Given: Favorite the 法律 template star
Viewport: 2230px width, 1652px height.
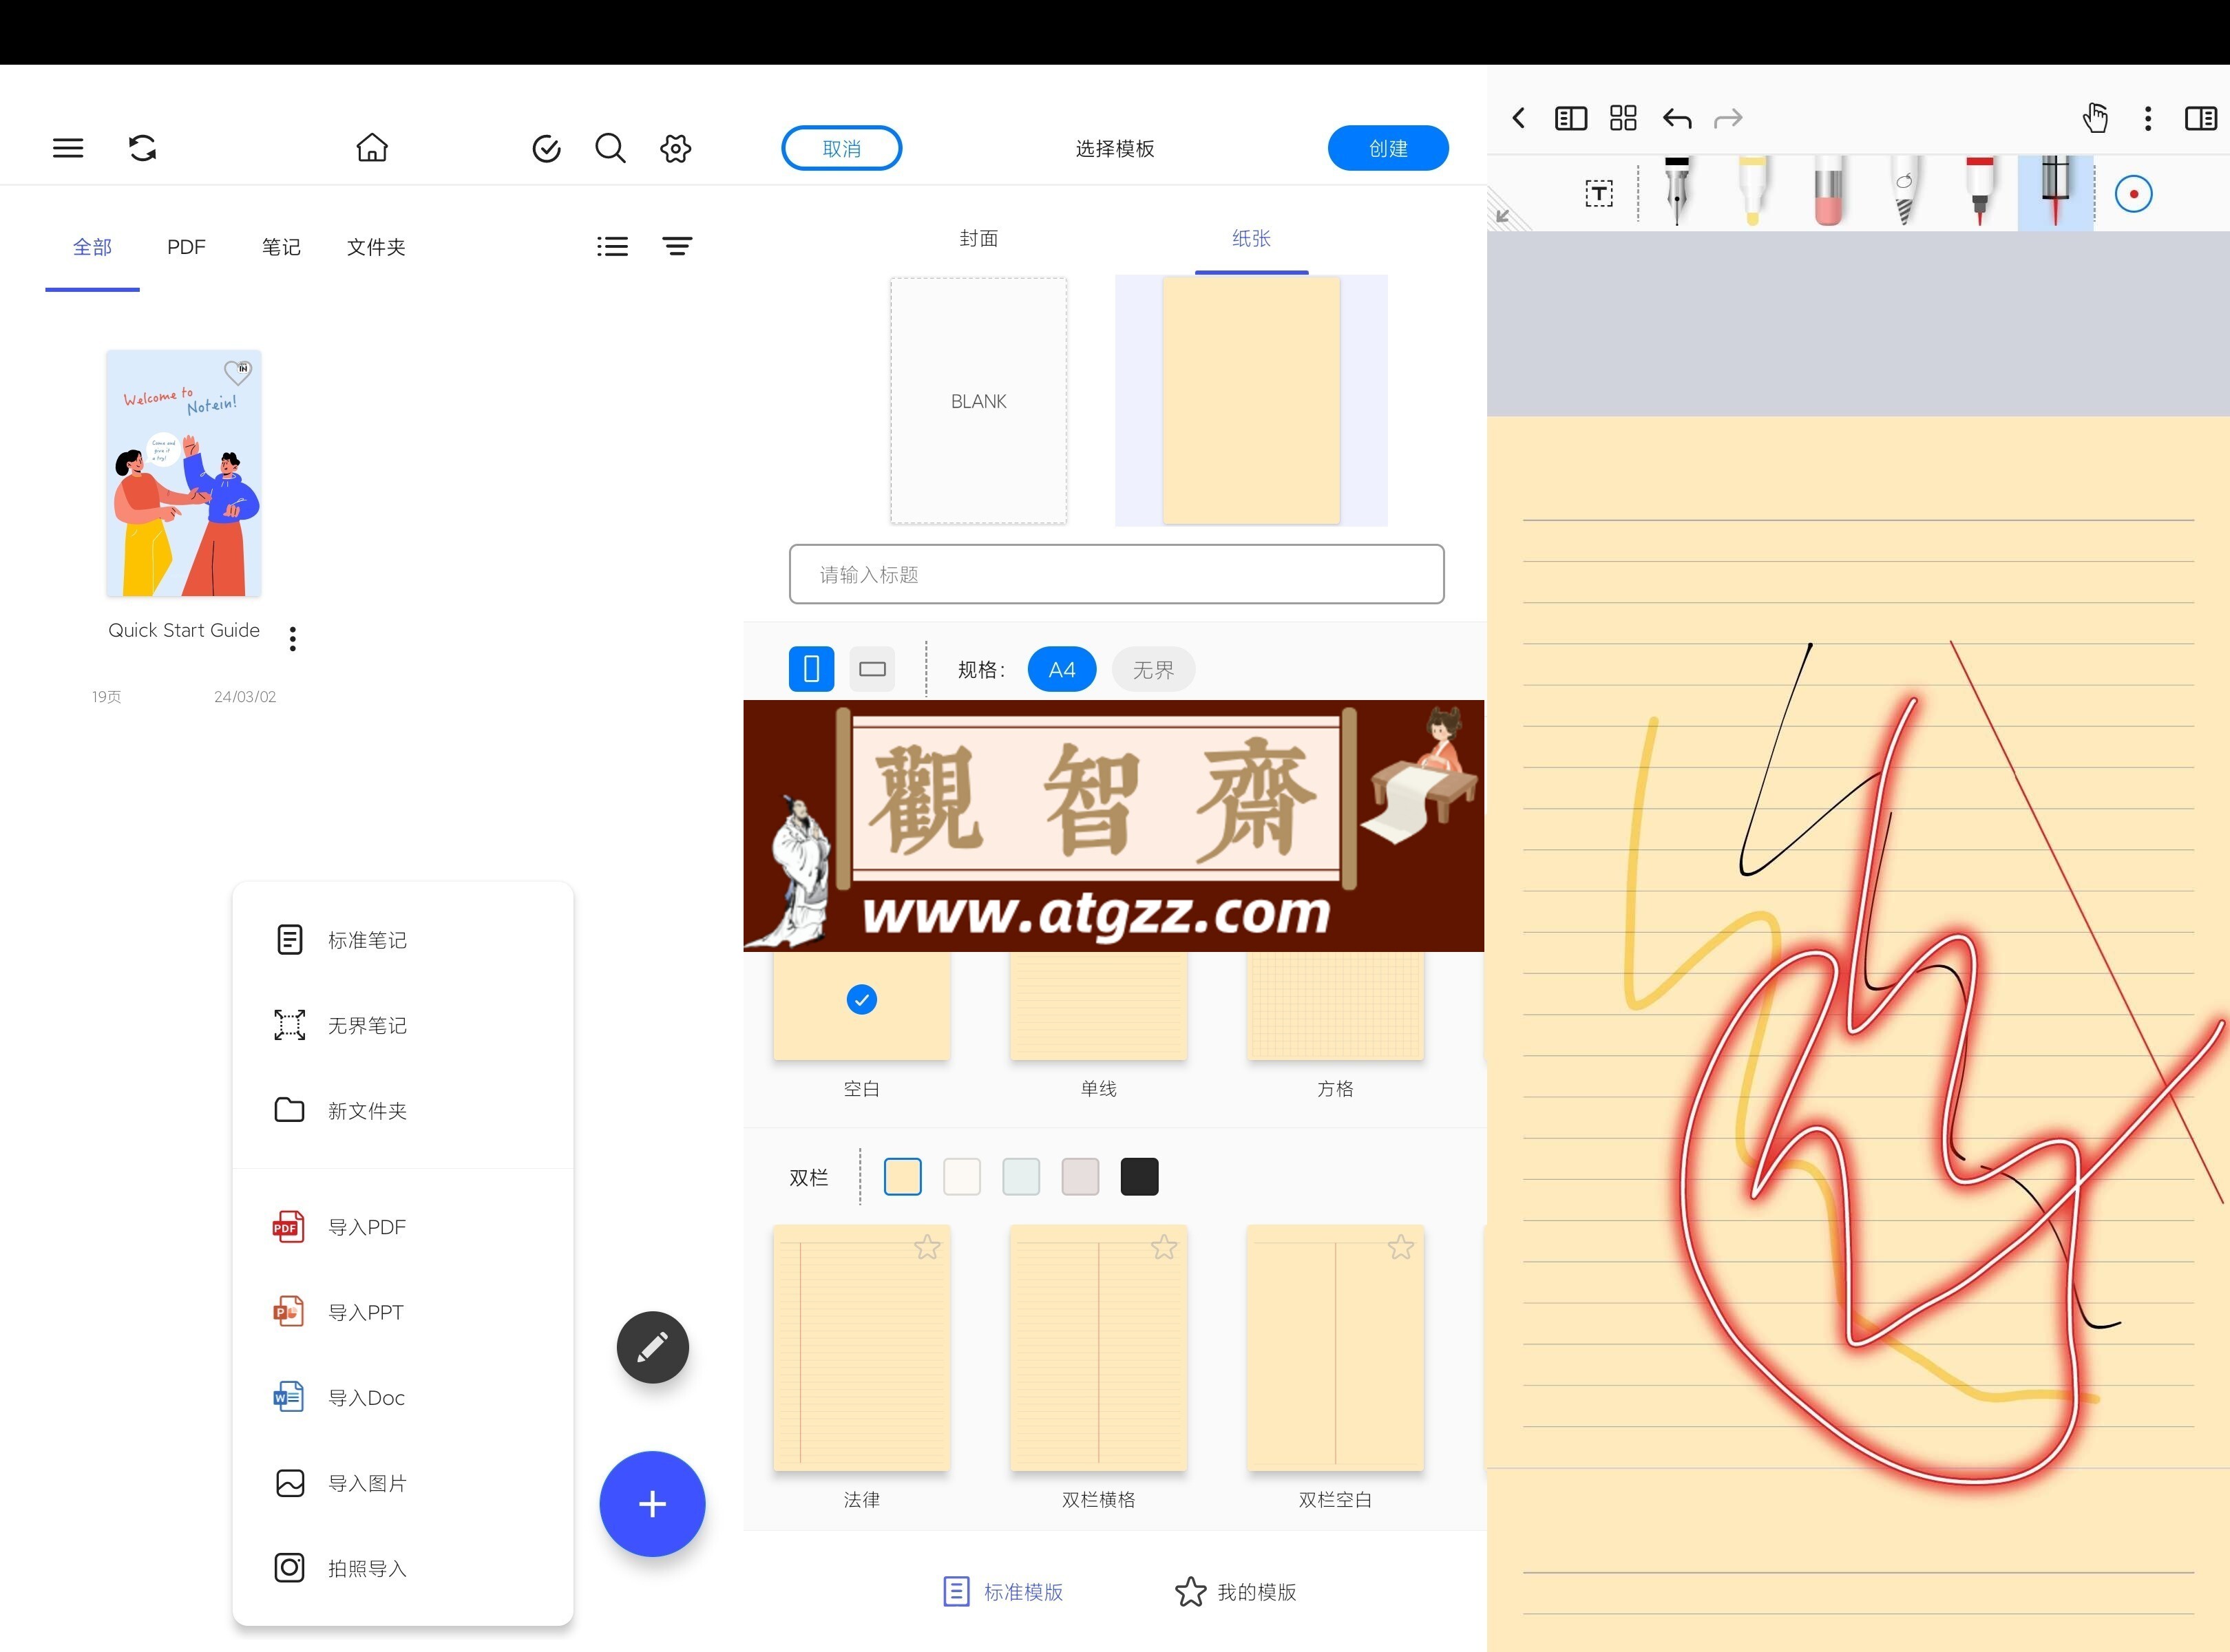Looking at the screenshot, I should click(x=927, y=1247).
